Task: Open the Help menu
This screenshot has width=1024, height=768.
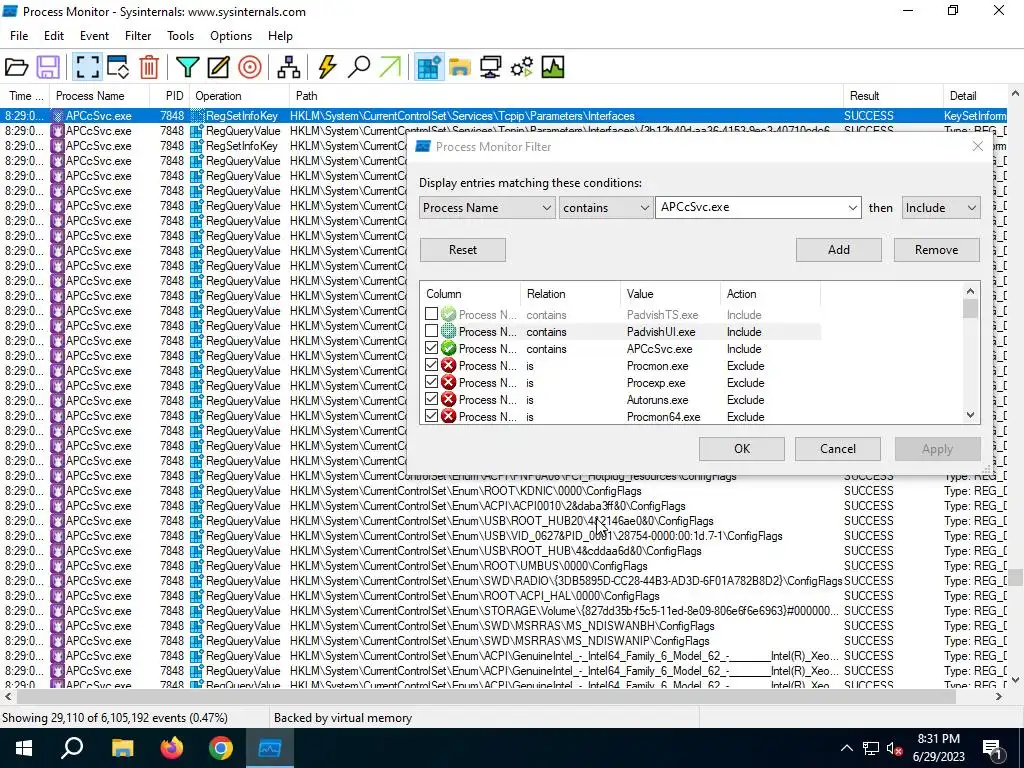Action: 280,36
